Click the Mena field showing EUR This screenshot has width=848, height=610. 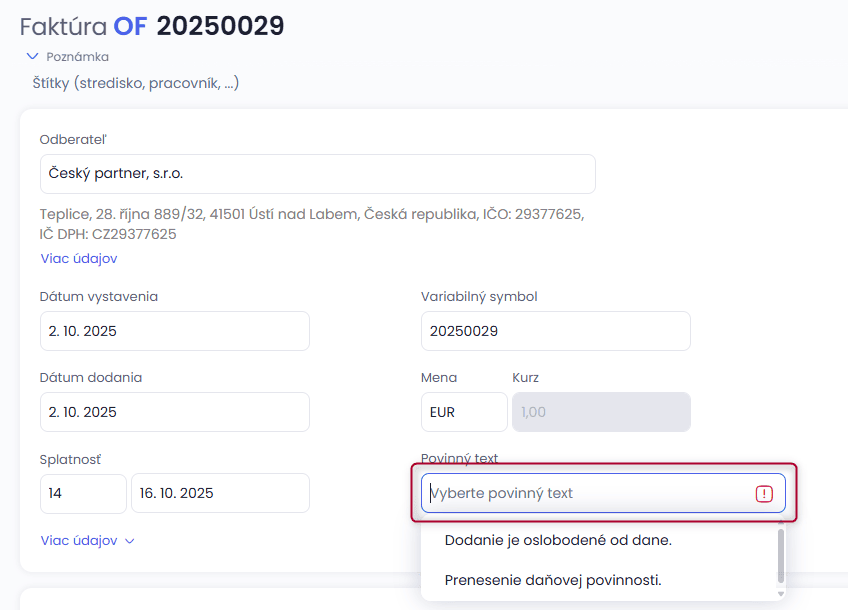464,412
